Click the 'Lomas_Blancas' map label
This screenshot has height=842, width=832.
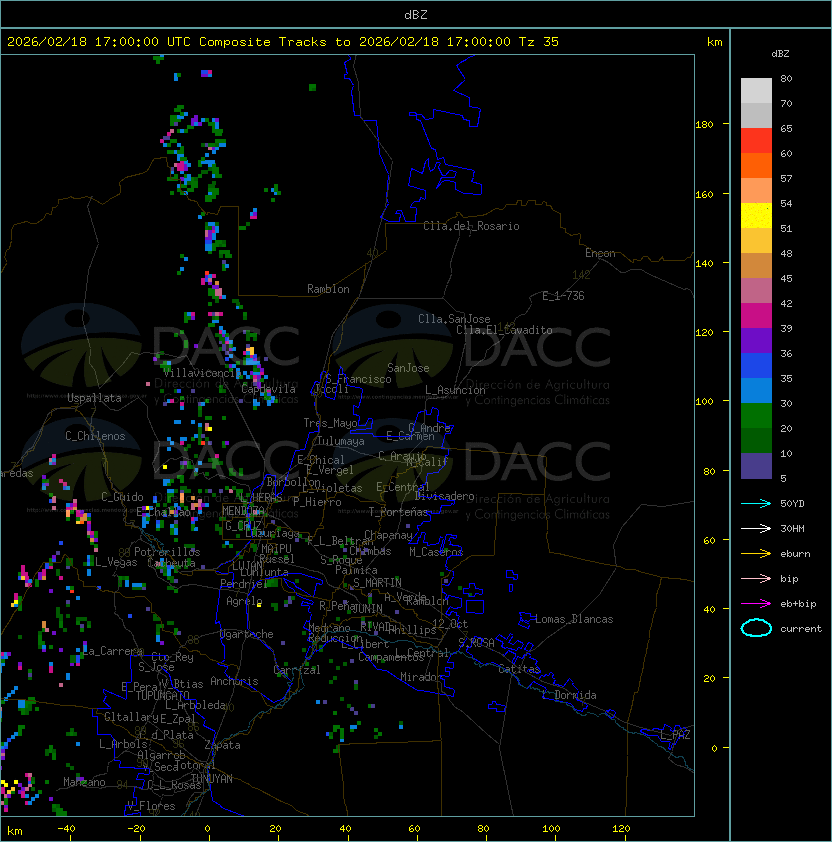coord(574,619)
